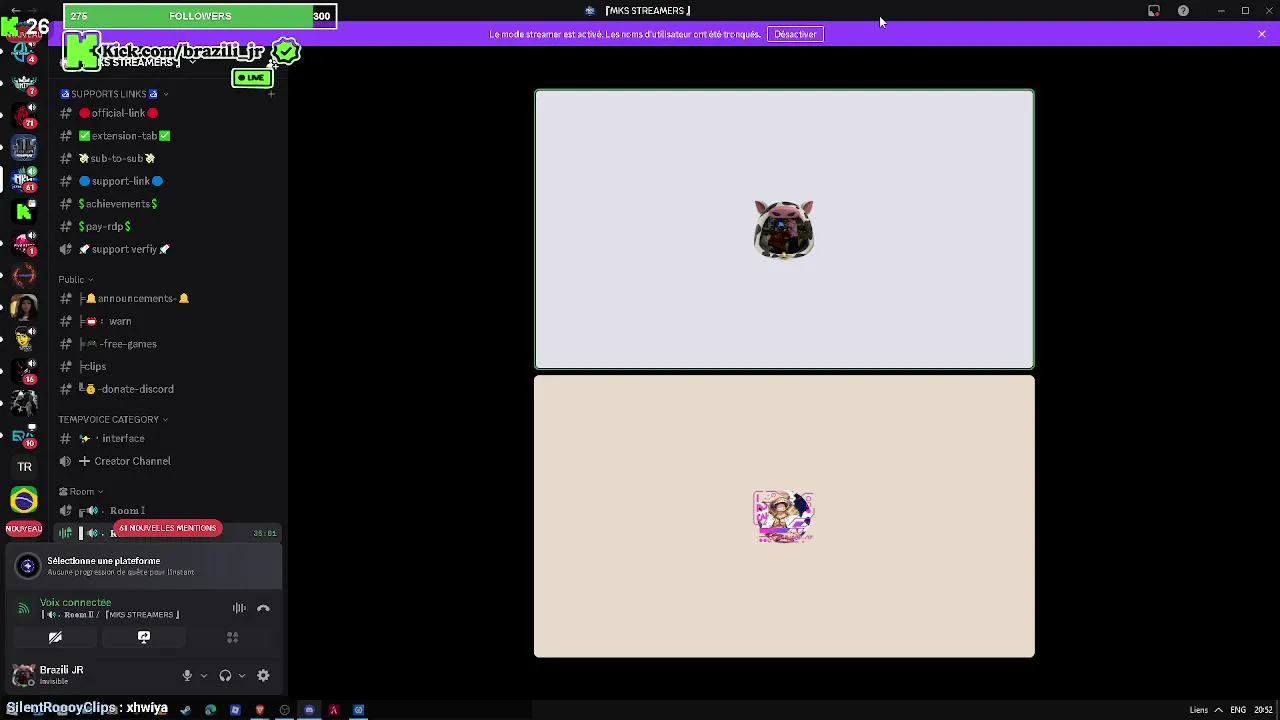This screenshot has width=1280, height=720.
Task: Click the Steam icon in taskbar
Action: 185,710
